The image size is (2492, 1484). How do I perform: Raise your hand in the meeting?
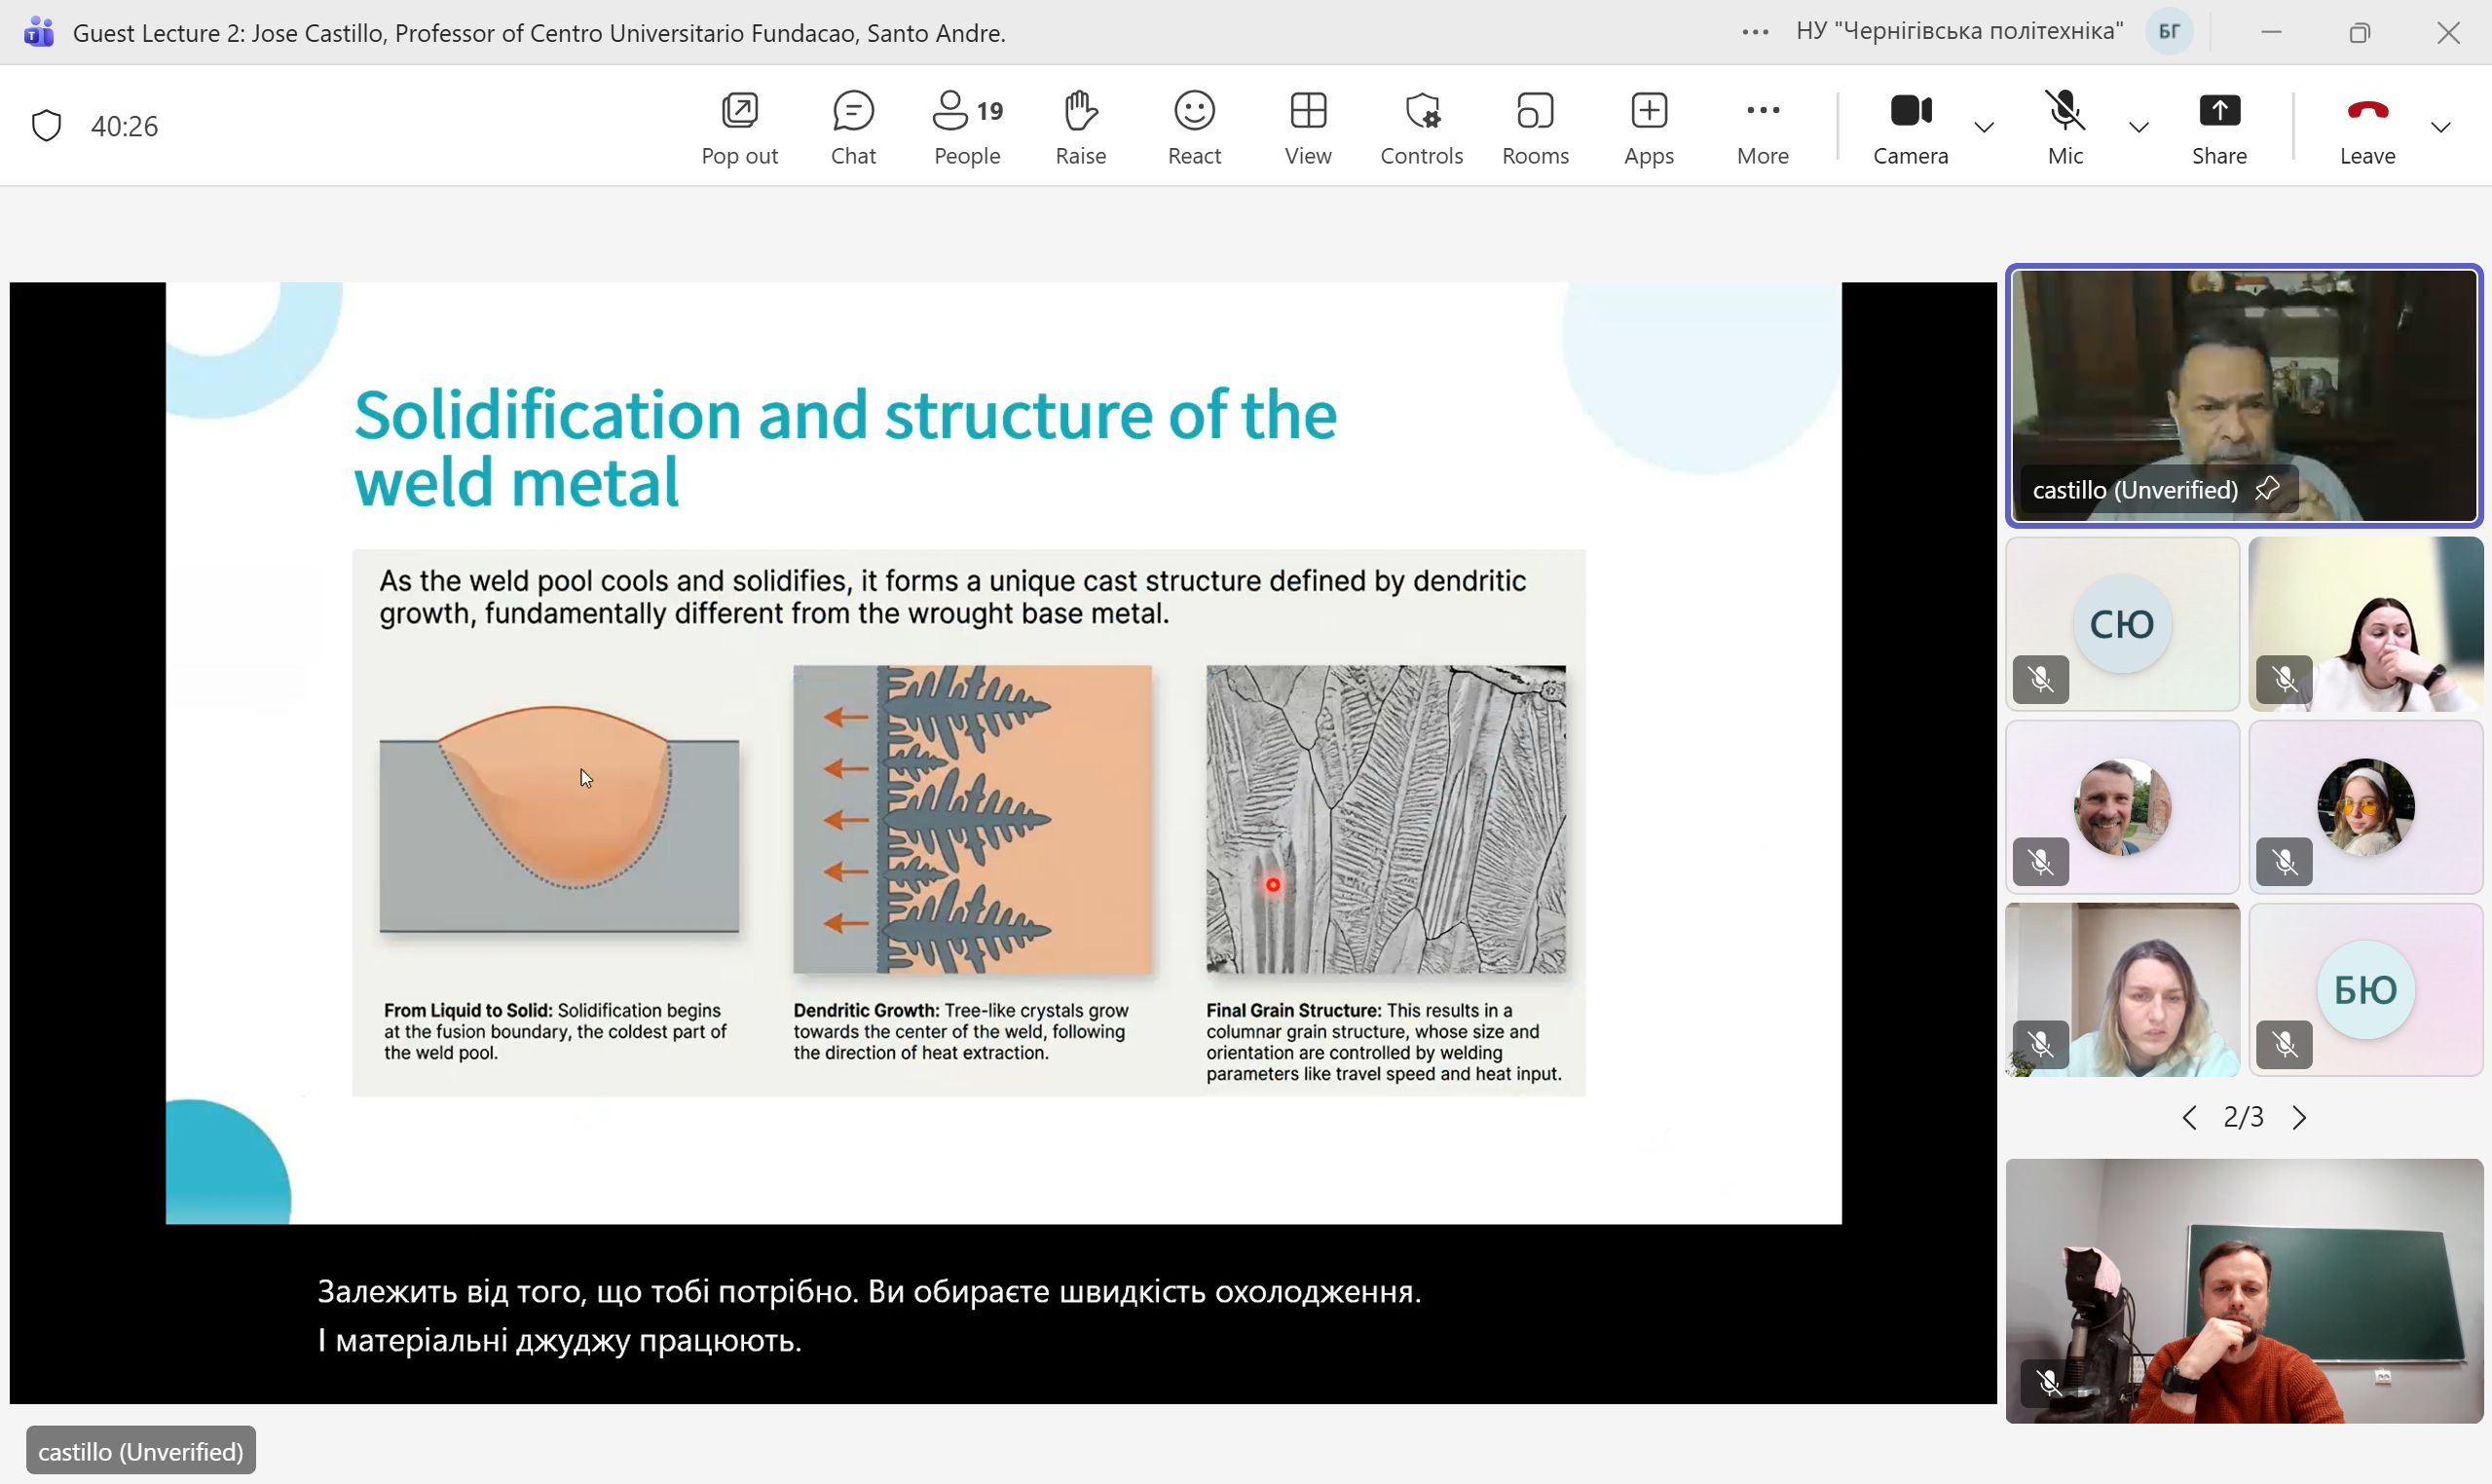coord(1080,127)
